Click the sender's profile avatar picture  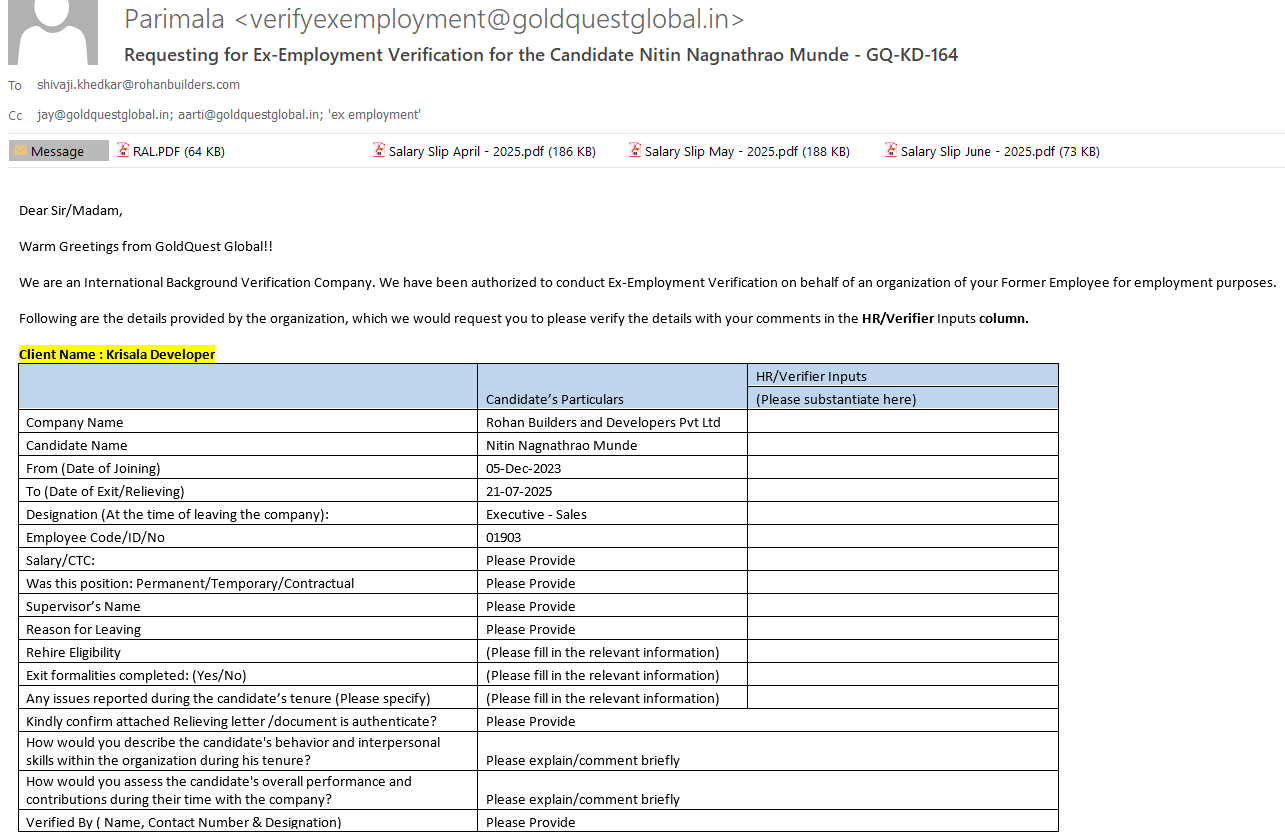click(x=52, y=32)
